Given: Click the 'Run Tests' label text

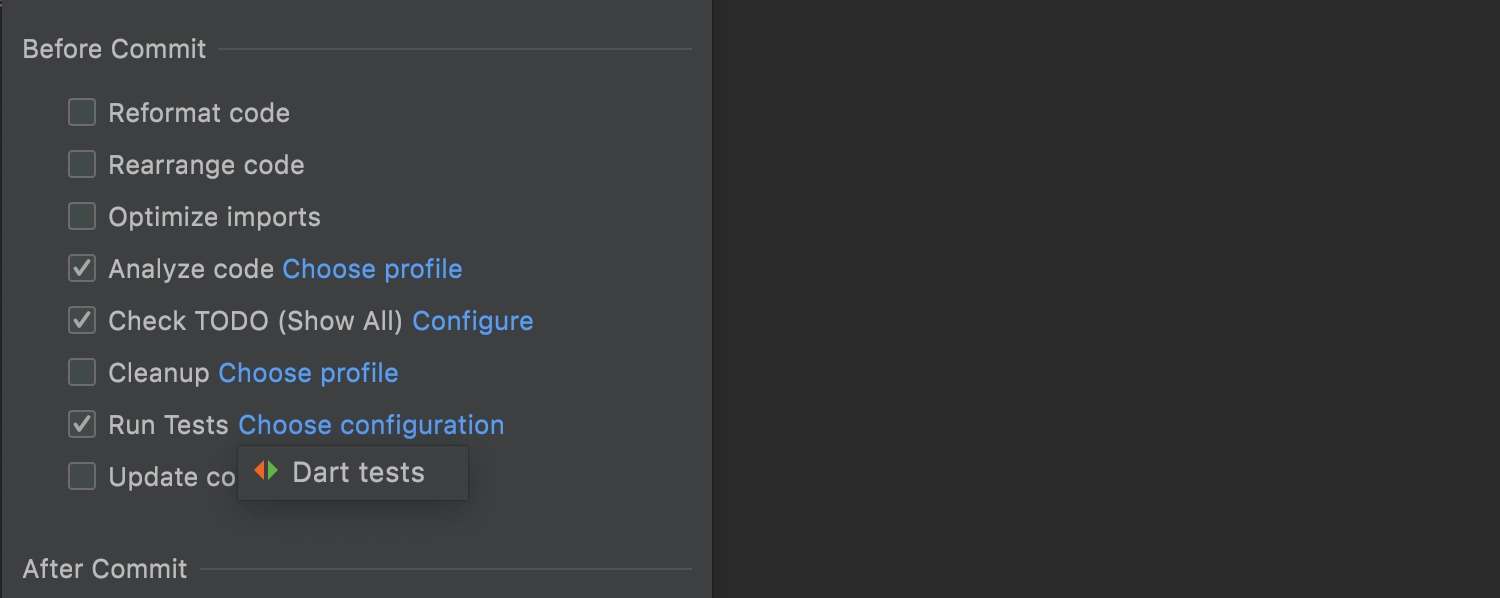Looking at the screenshot, I should 169,425.
